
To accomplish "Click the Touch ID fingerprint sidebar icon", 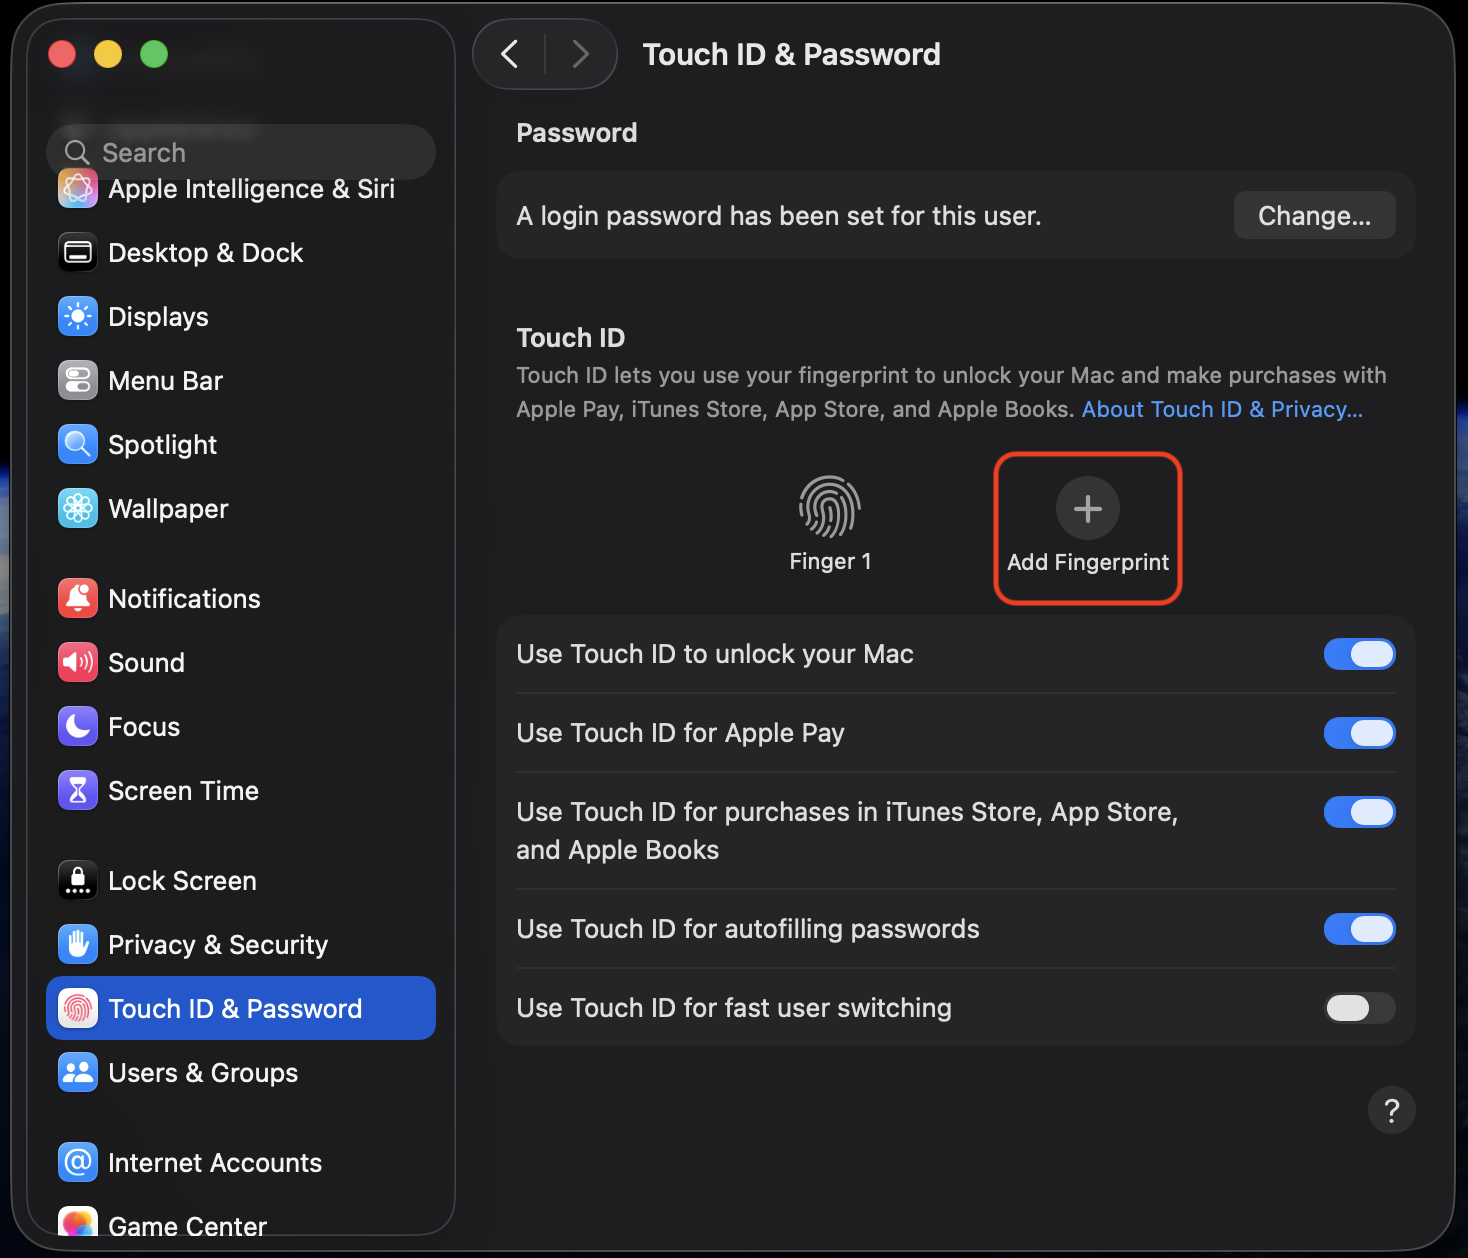I will click(78, 1009).
